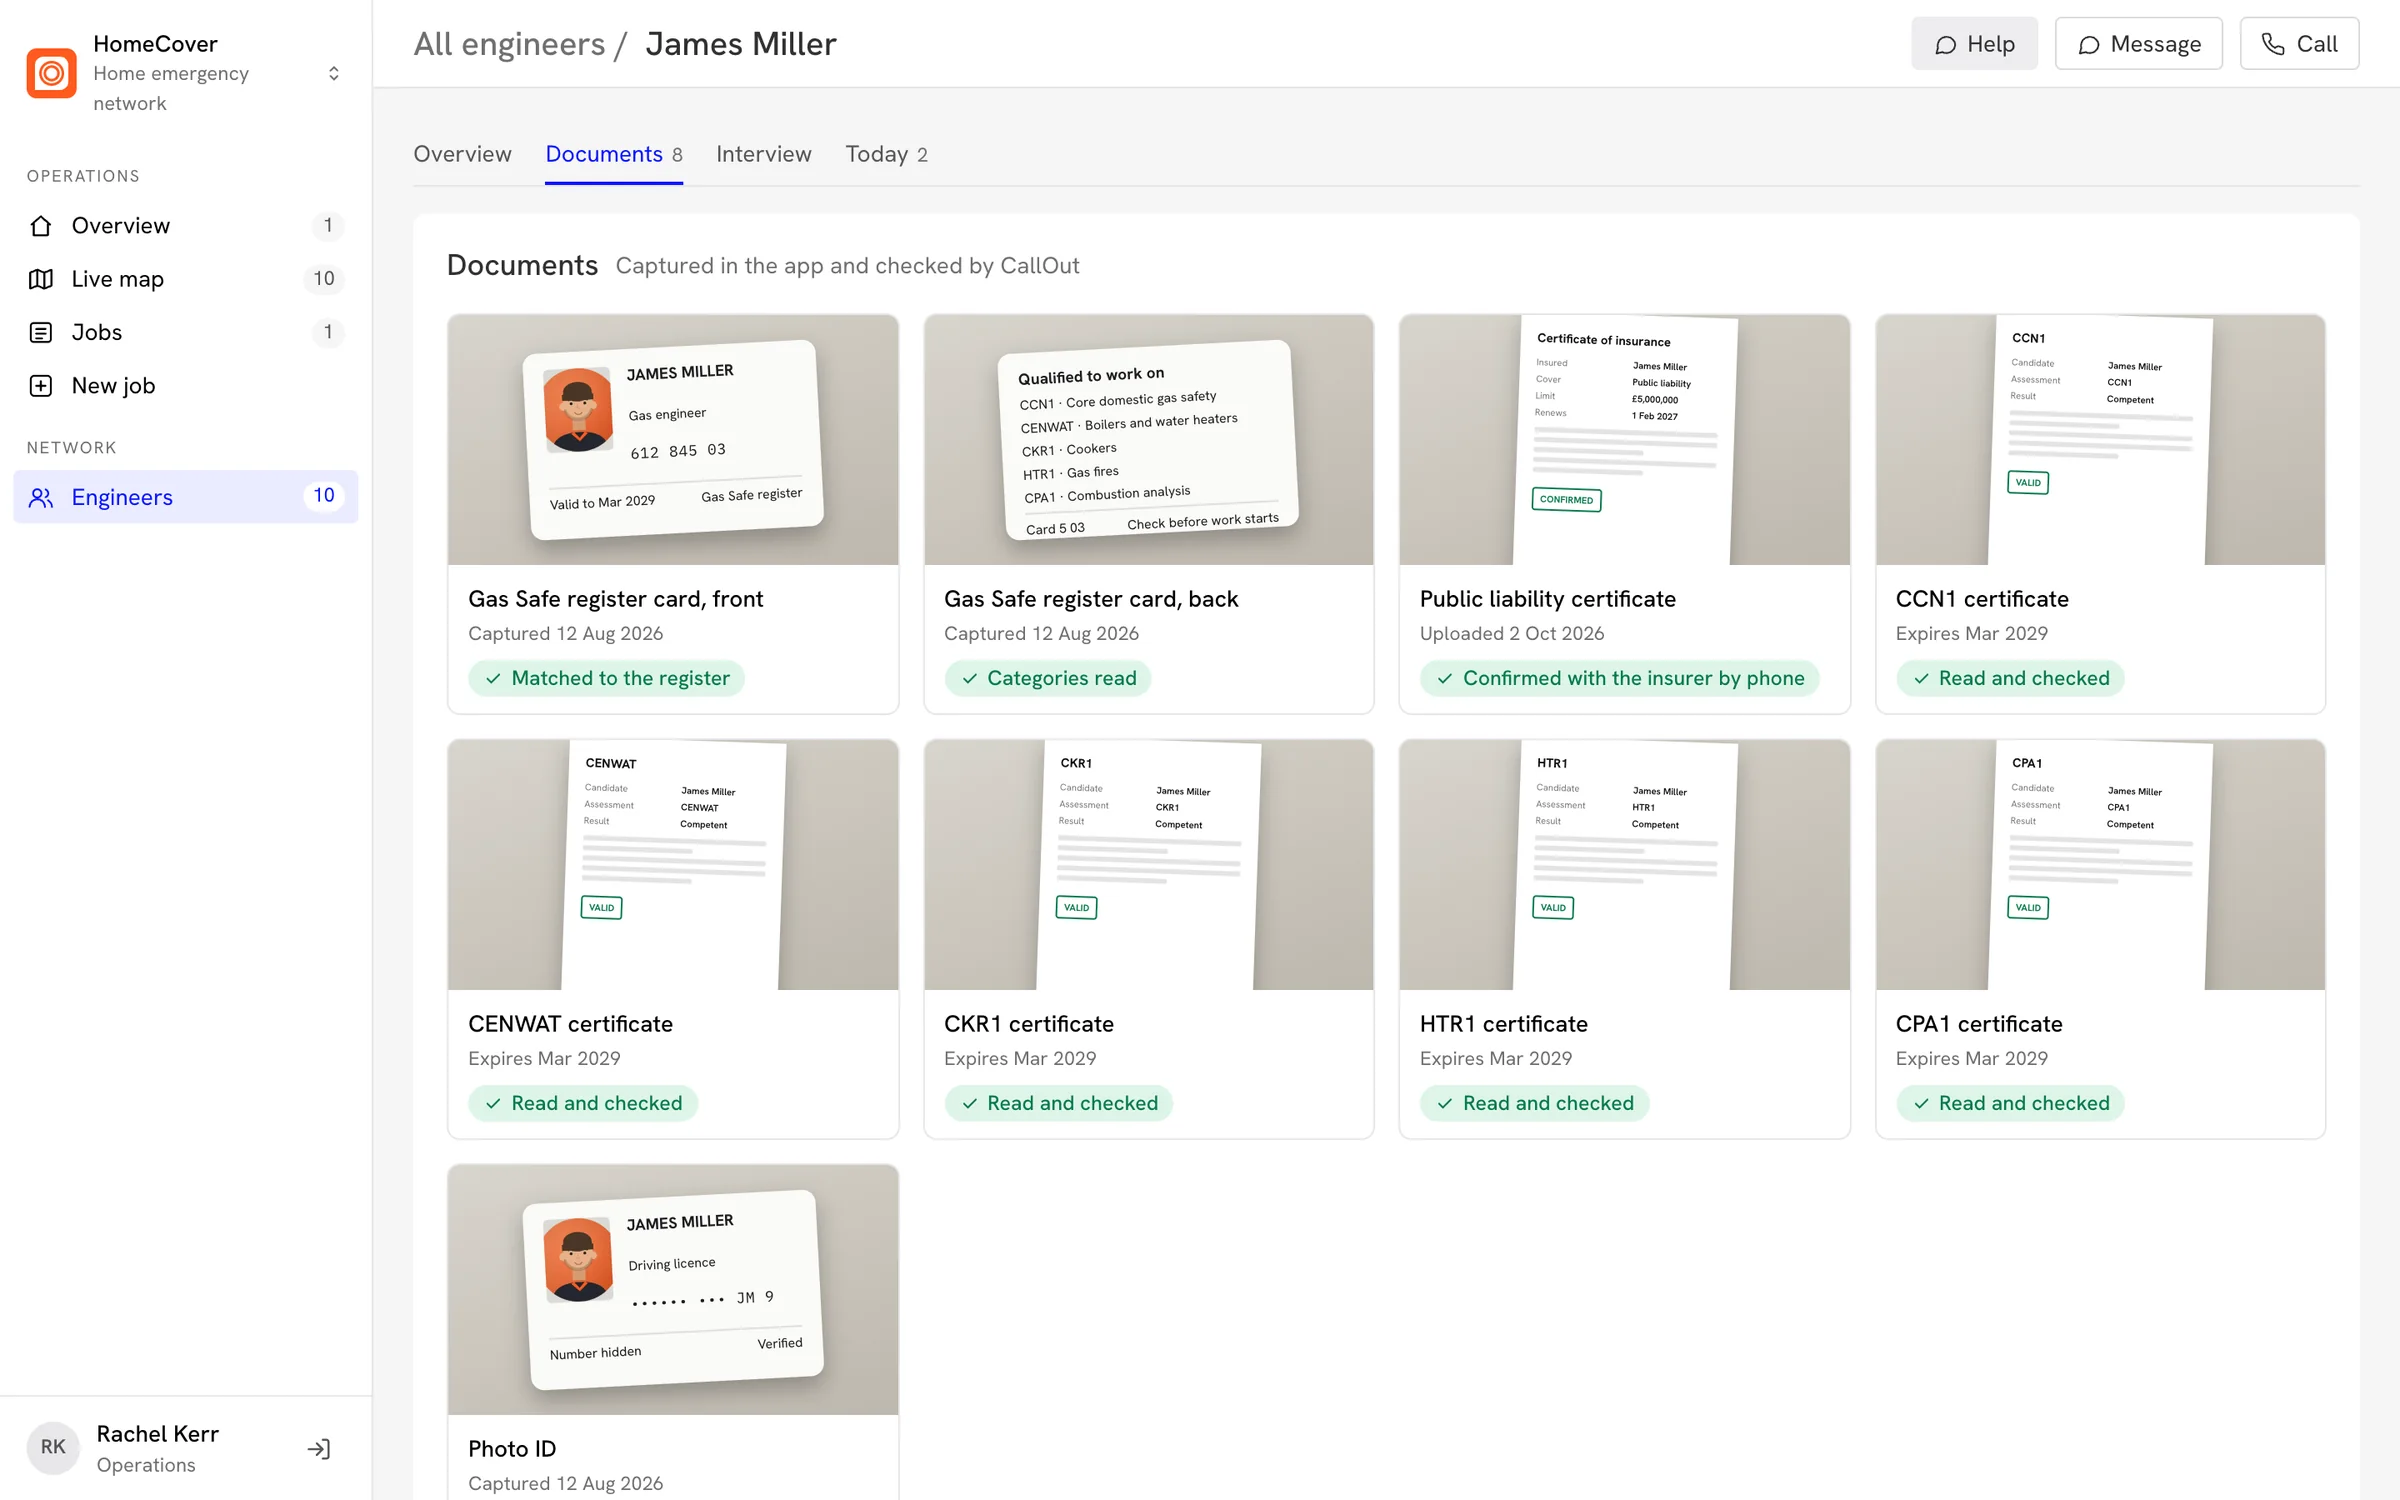2400x1500 pixels.
Task: Click the RK avatar
Action: [53, 1447]
